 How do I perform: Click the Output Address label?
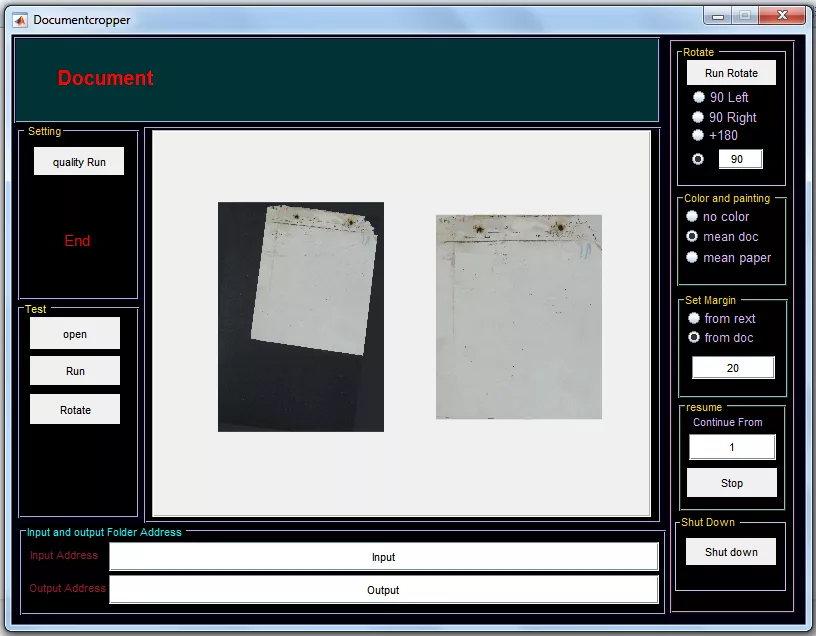click(67, 588)
